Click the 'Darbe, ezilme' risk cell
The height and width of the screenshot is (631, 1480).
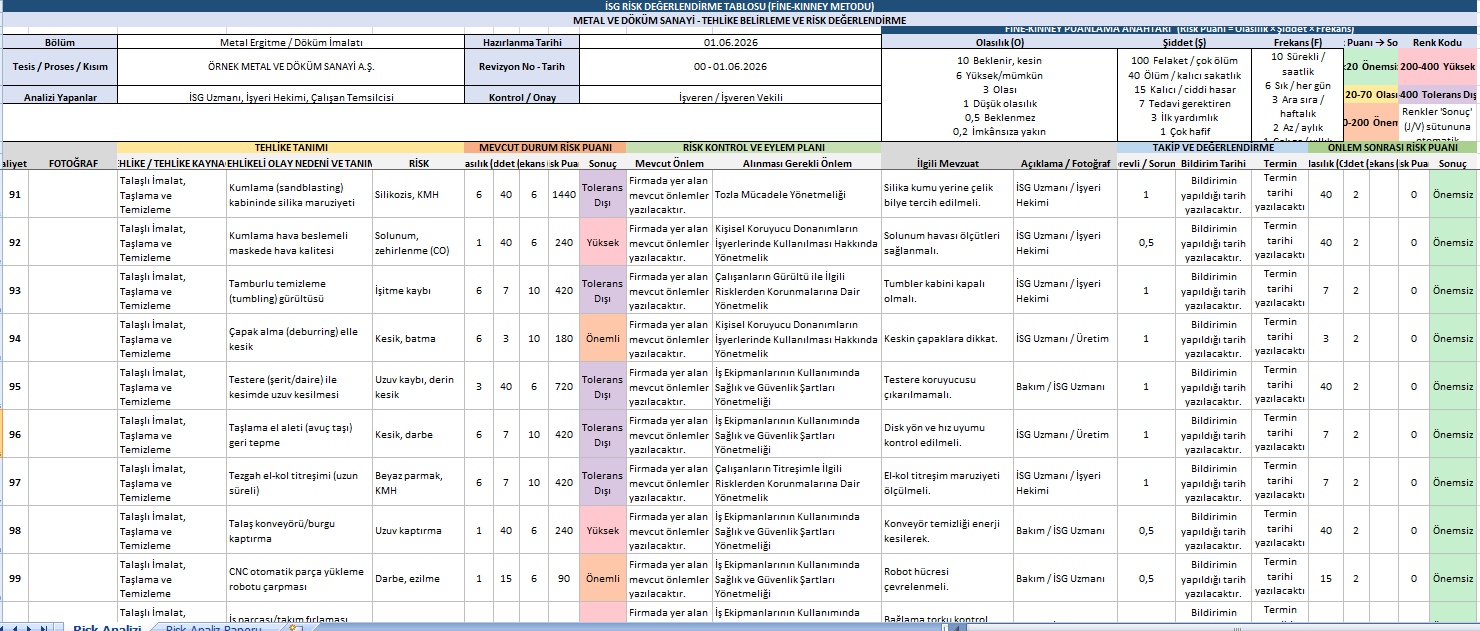(418, 578)
